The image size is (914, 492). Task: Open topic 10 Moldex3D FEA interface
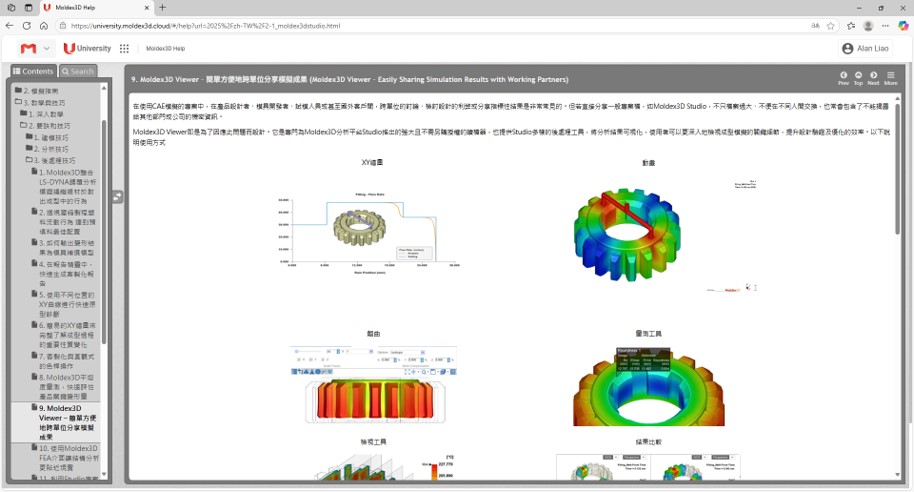(67, 458)
